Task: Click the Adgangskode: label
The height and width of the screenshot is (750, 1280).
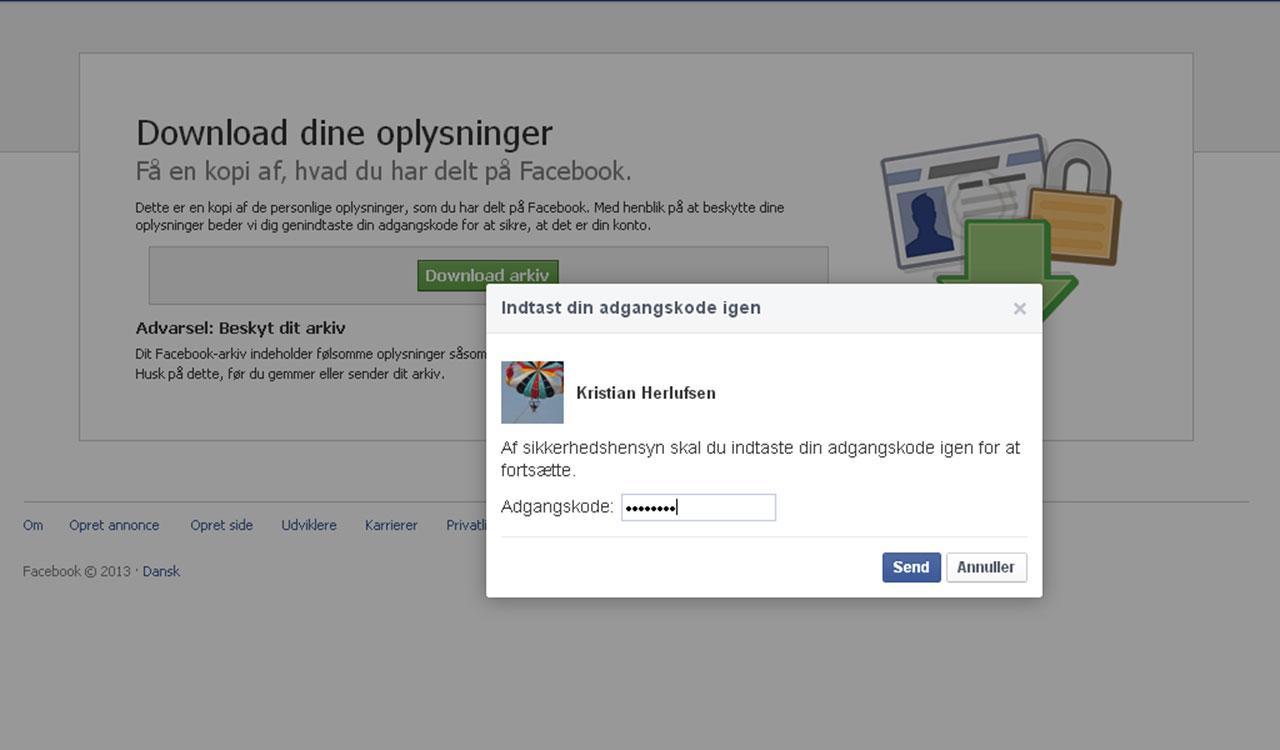Action: tap(557, 507)
